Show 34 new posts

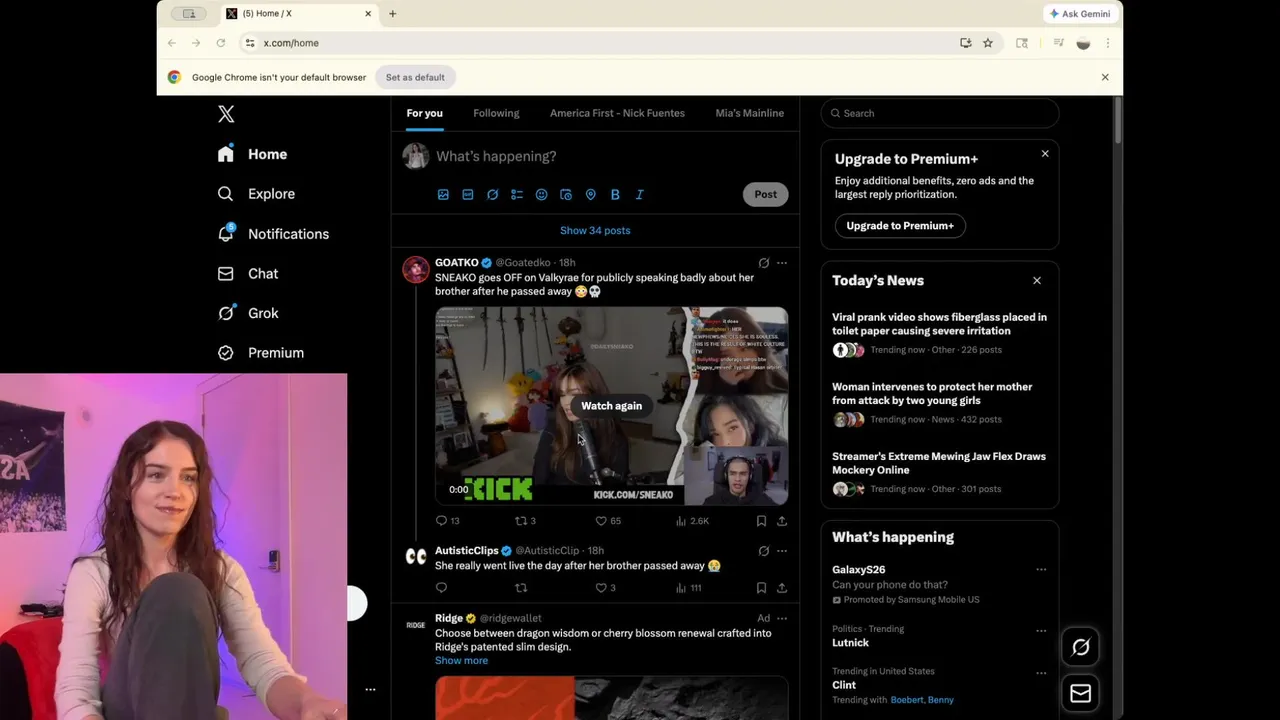tap(595, 231)
